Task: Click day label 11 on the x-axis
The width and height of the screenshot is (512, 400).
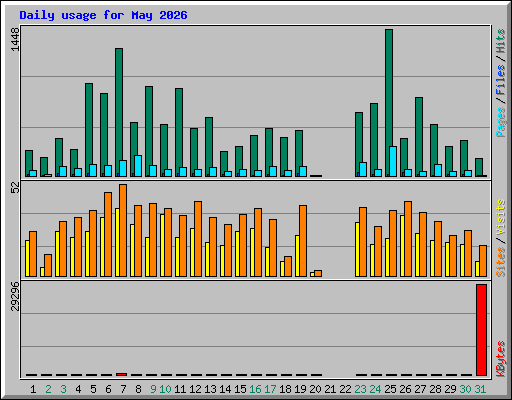Action: click(x=180, y=389)
